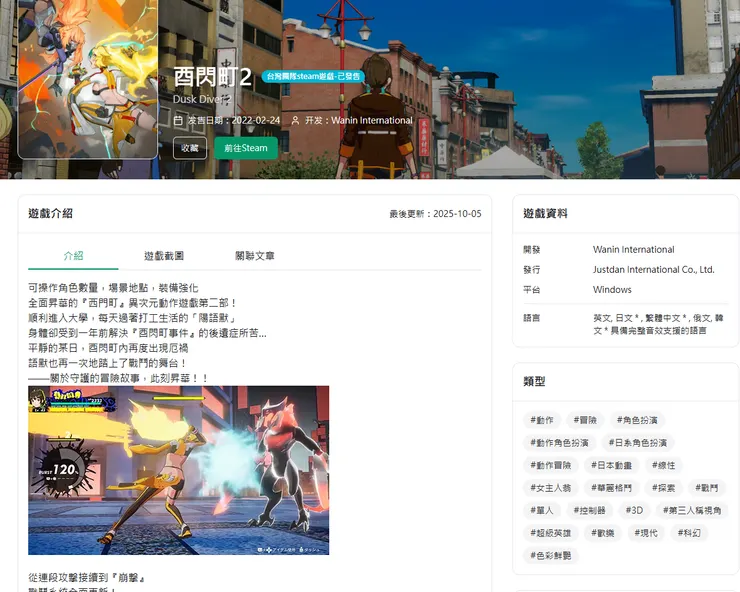Select the #角色扮演 tag
This screenshot has width=740, height=592.
pos(637,420)
